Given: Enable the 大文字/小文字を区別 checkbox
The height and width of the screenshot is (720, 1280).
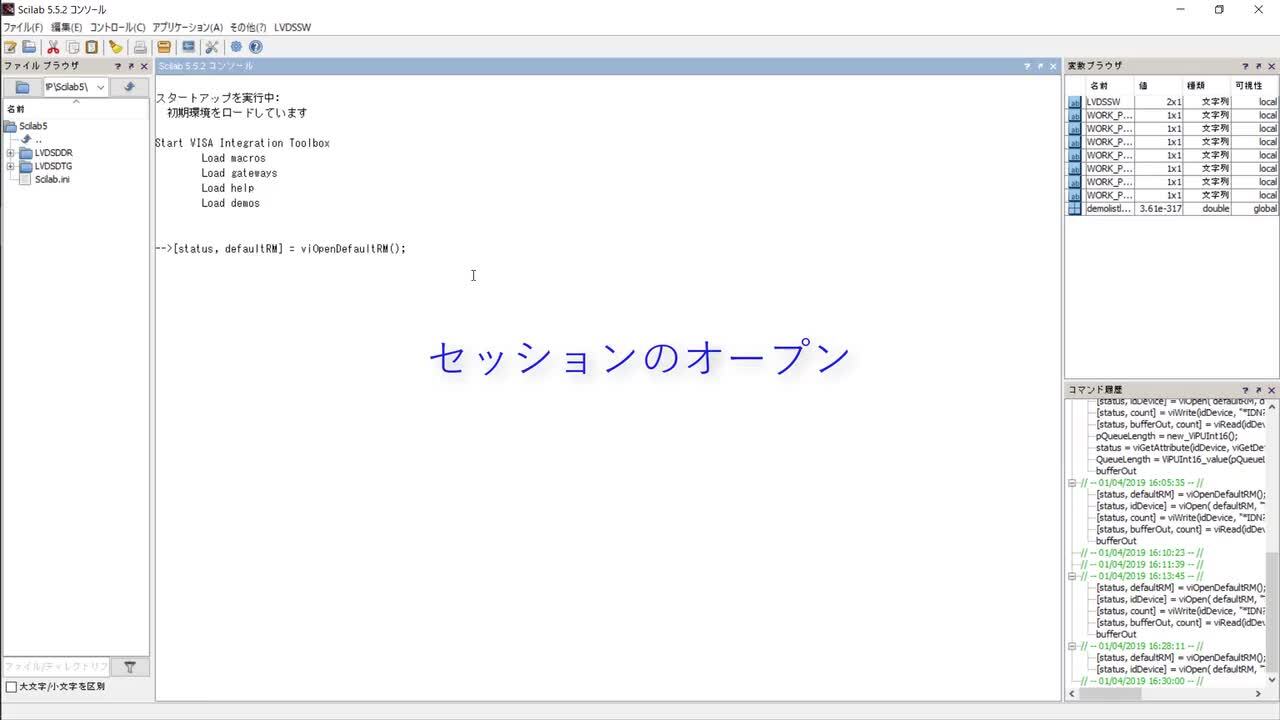Looking at the screenshot, I should click(x=12, y=687).
